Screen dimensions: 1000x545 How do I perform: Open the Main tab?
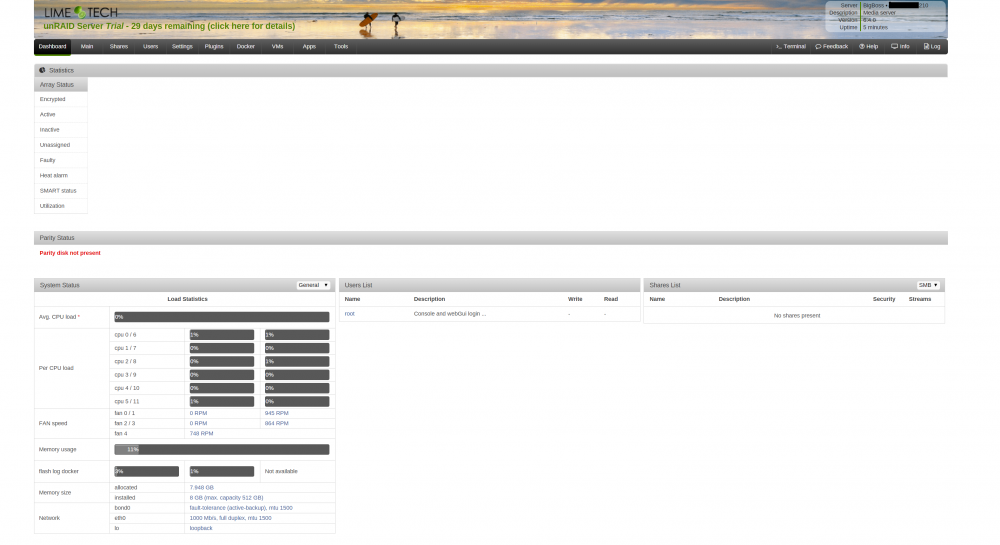click(x=87, y=47)
